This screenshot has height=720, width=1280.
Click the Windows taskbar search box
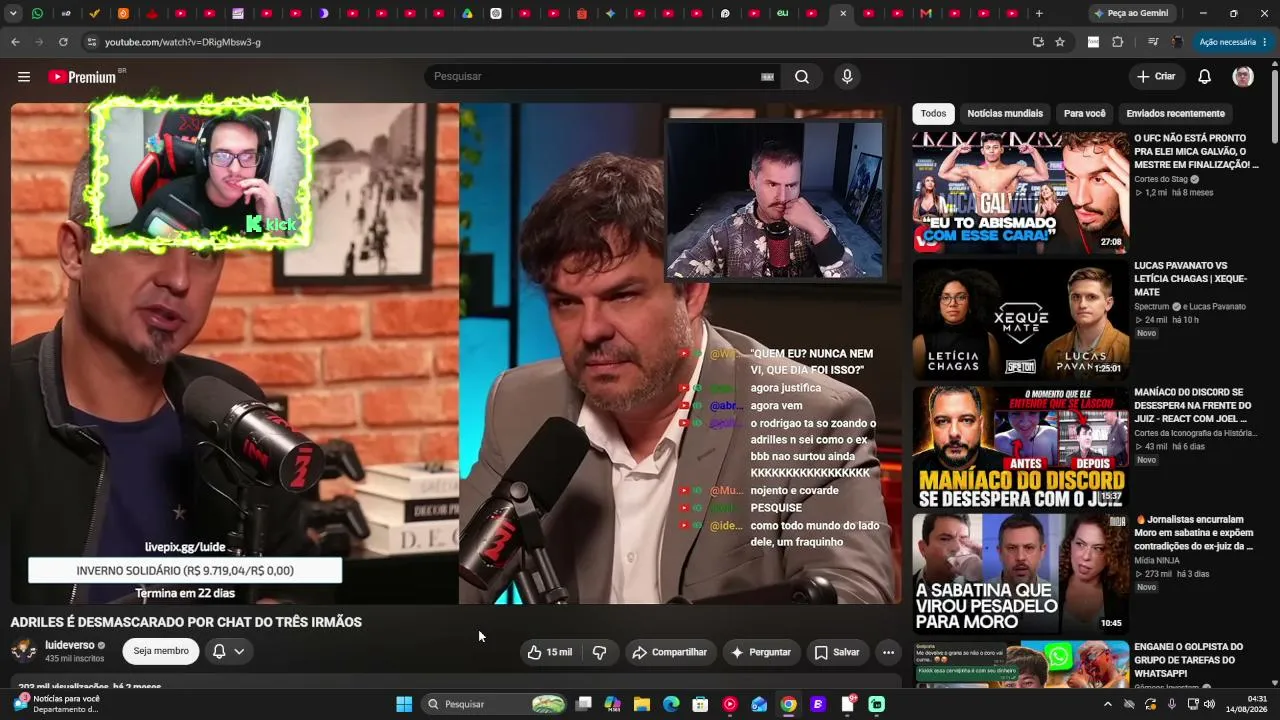click(x=494, y=704)
